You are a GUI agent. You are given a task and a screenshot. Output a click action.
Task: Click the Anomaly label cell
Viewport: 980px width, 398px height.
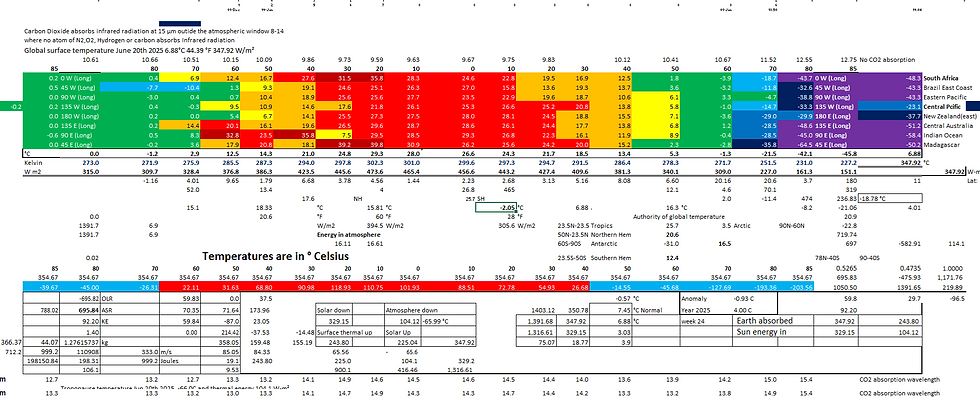point(704,299)
